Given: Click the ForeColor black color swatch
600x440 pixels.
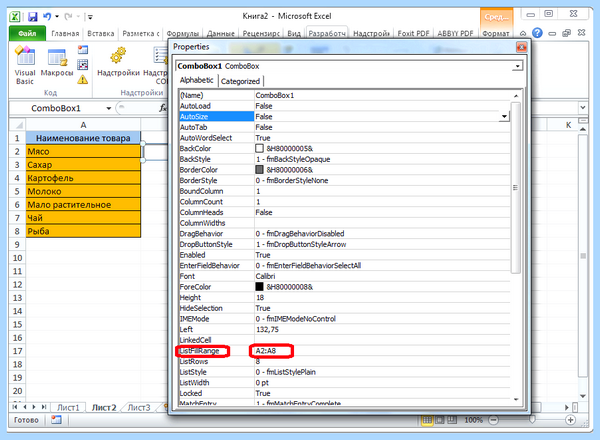Looking at the screenshot, I should (x=259, y=287).
